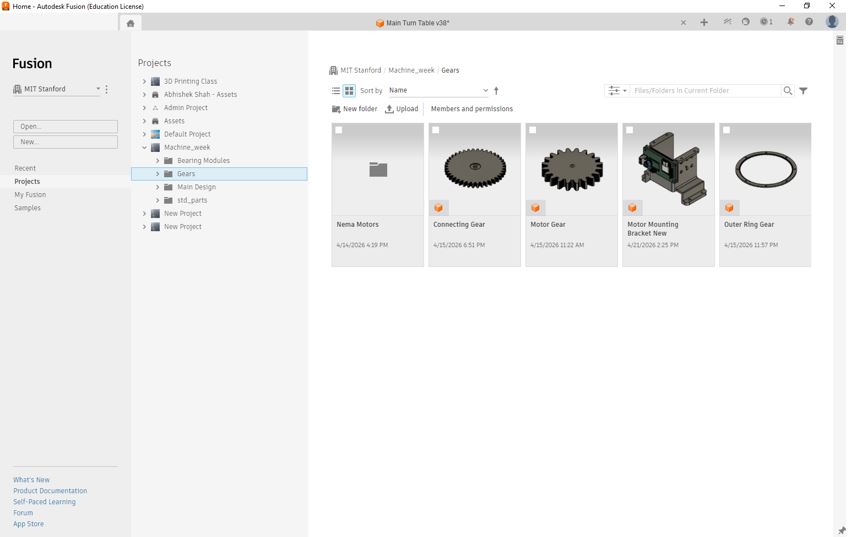Open the Connecting Gear thumbnail
This screenshot has width=848, height=537.
click(474, 169)
